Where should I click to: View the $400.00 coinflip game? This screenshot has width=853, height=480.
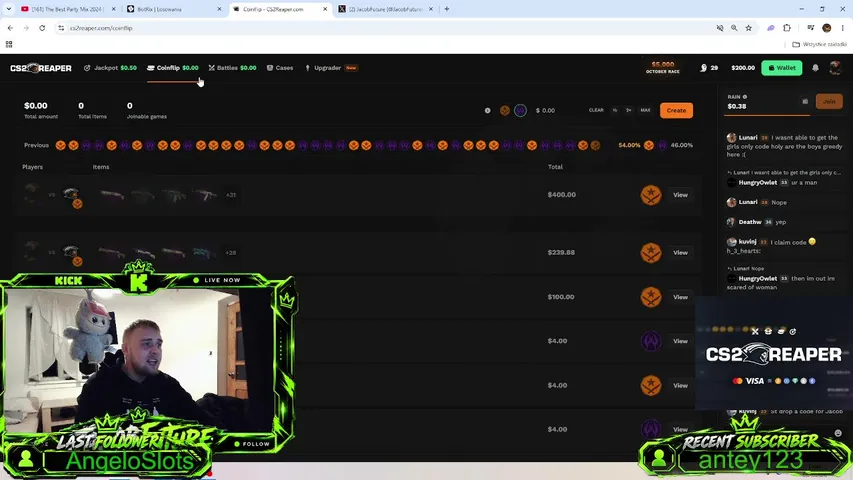pos(680,195)
